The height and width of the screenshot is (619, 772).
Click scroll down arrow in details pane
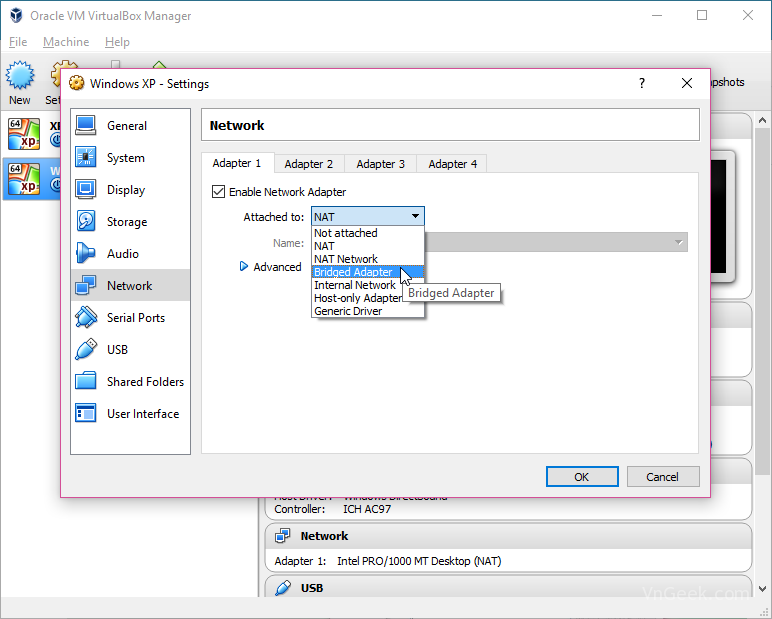pos(762,588)
